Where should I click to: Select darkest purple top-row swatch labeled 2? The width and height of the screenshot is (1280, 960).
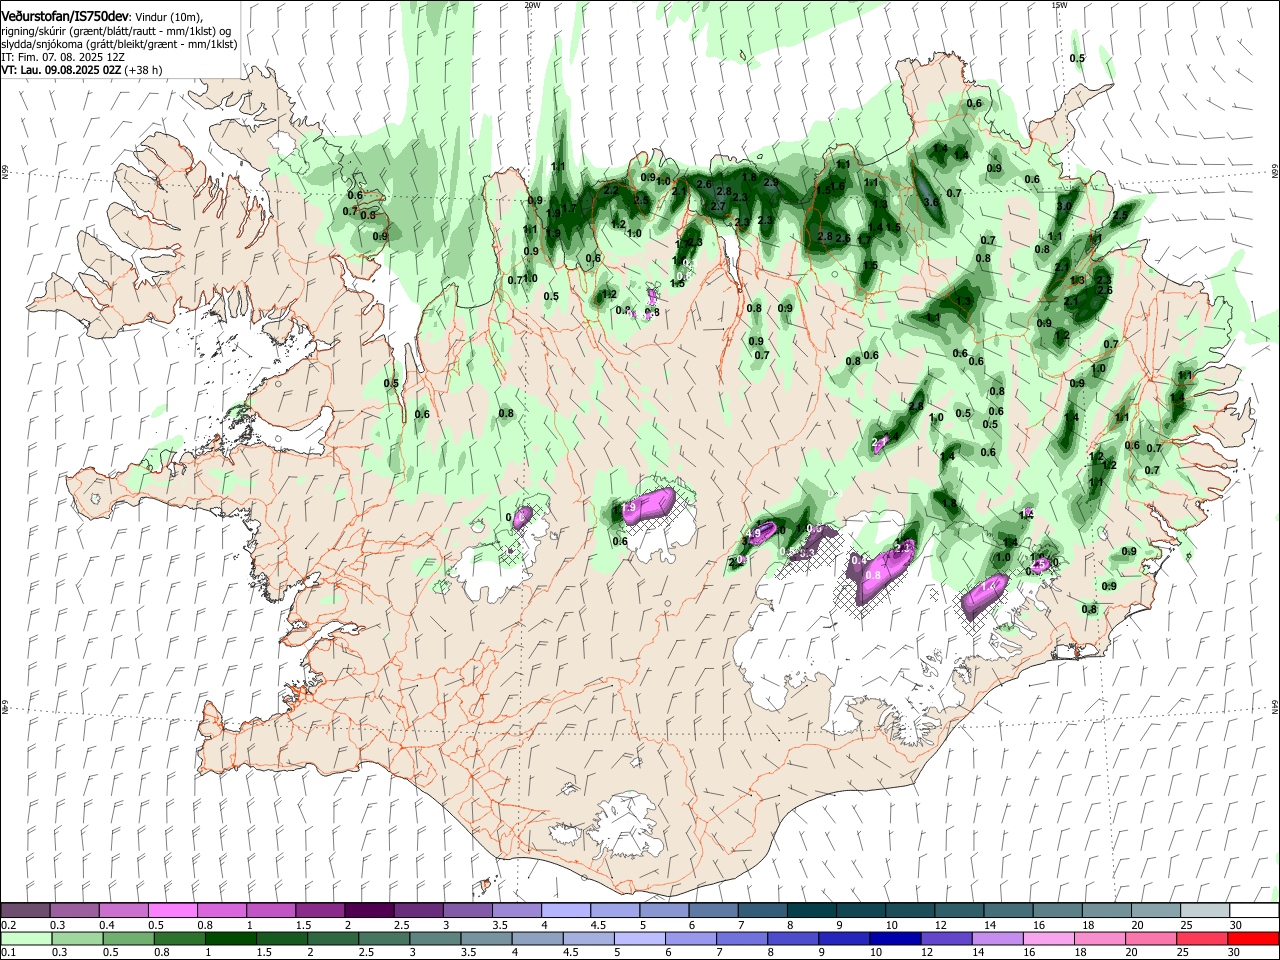click(x=369, y=911)
